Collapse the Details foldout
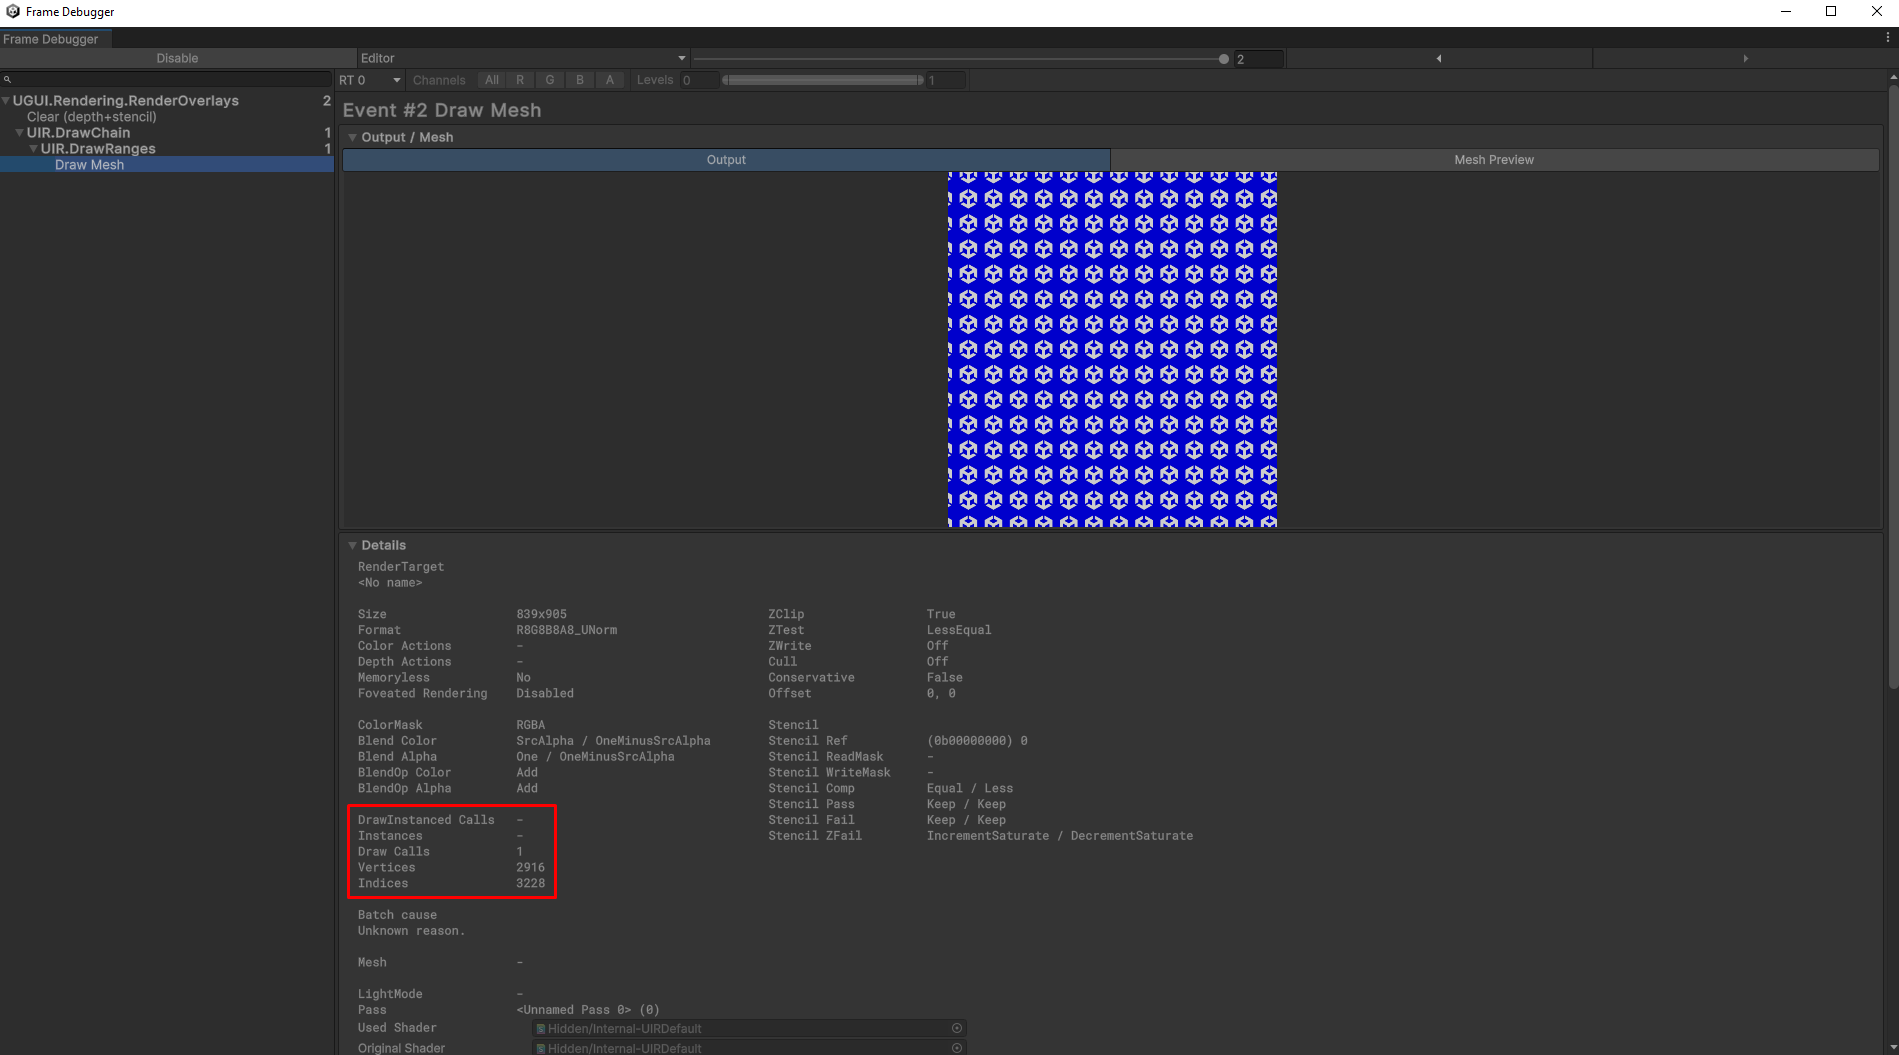1899x1055 pixels. click(353, 545)
